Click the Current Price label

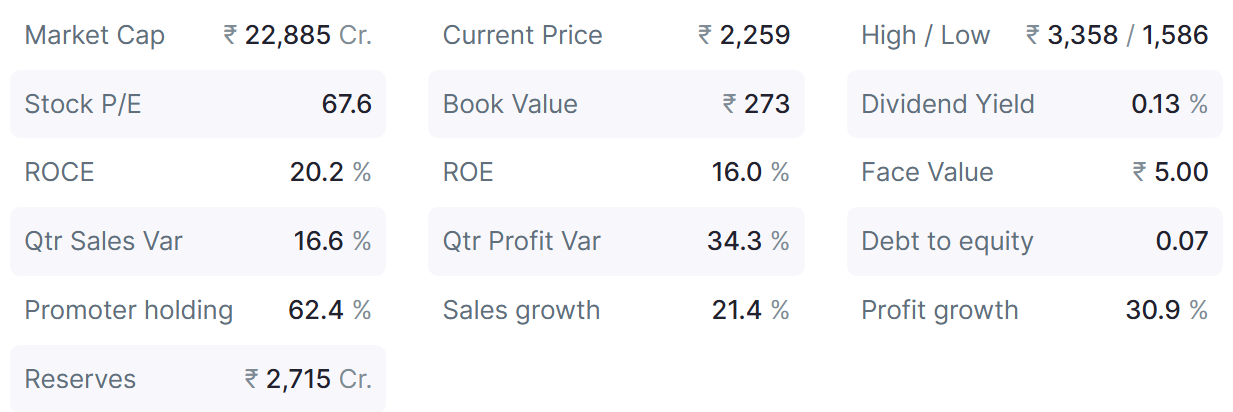click(523, 35)
